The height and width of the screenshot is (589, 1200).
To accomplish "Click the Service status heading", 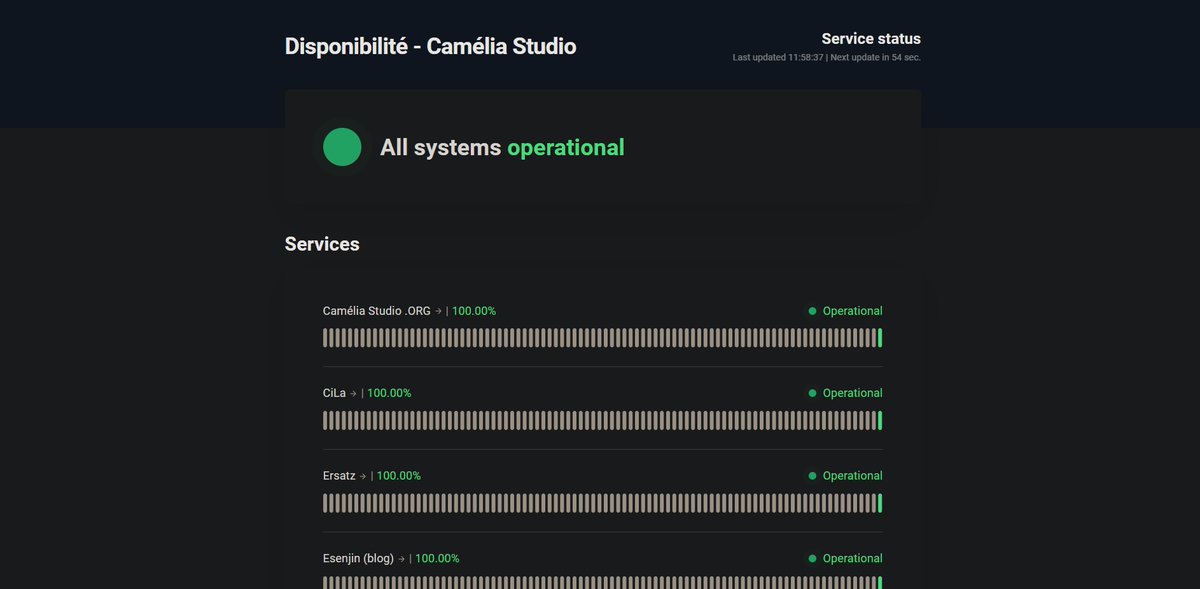I will point(871,39).
